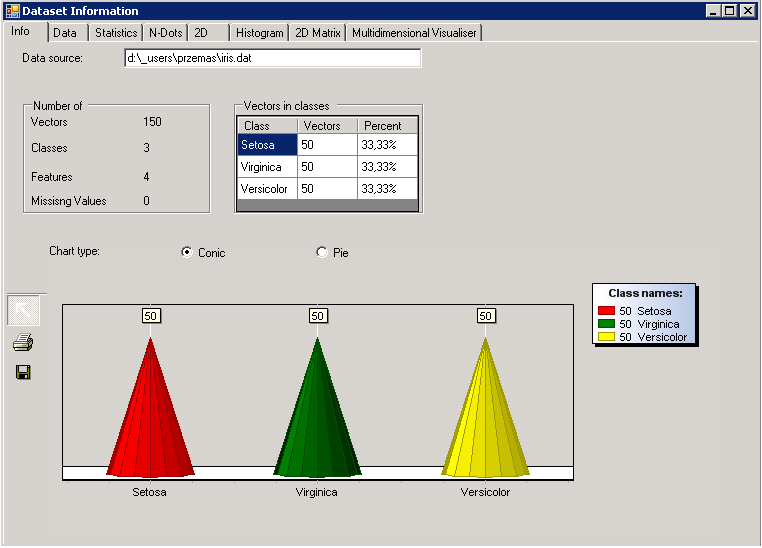
Task: Select the Virginica cell in the table
Action: [x=267, y=167]
